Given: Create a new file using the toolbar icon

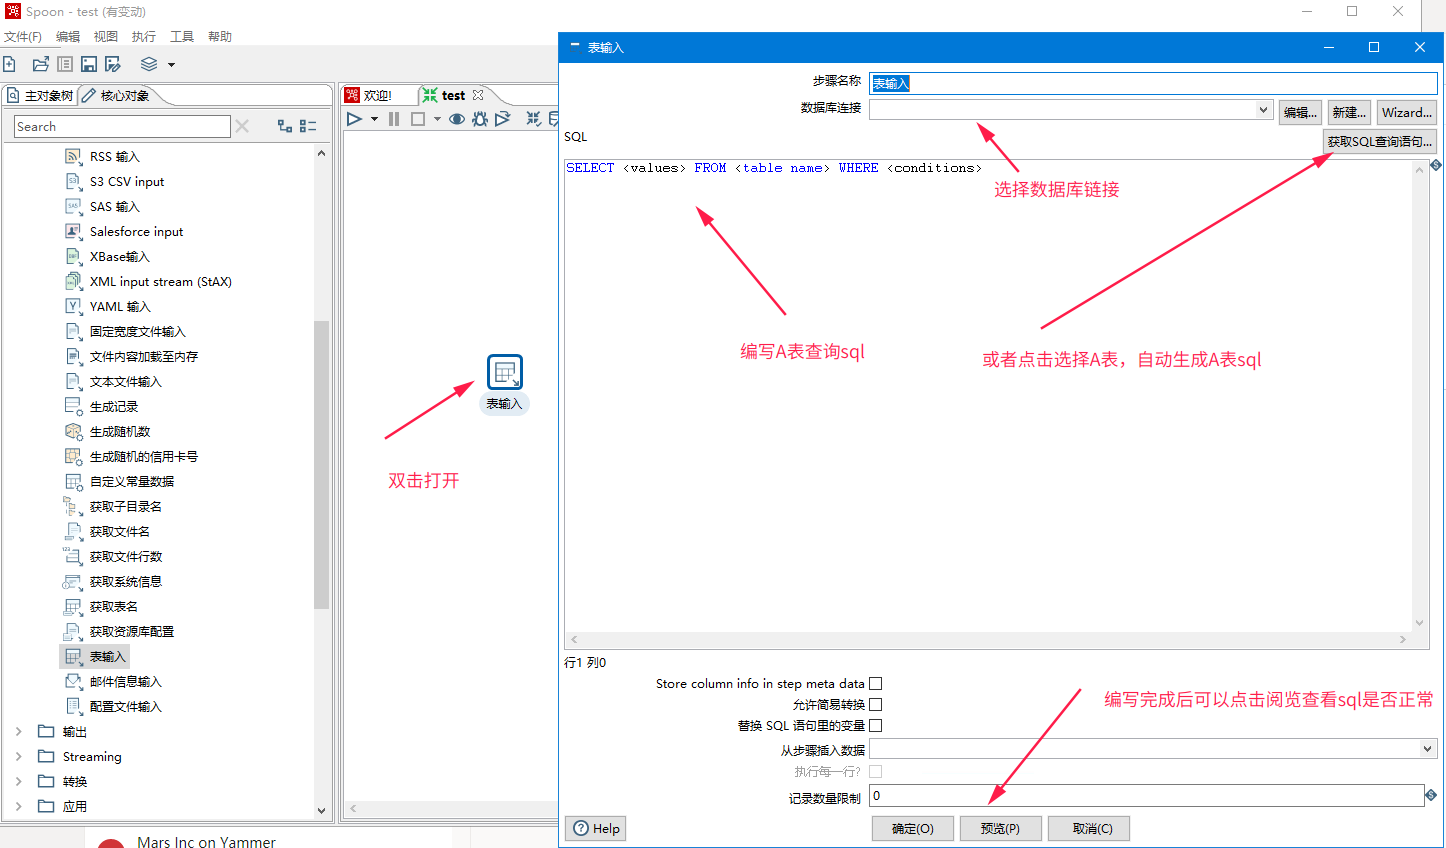Looking at the screenshot, I should click(x=10, y=64).
